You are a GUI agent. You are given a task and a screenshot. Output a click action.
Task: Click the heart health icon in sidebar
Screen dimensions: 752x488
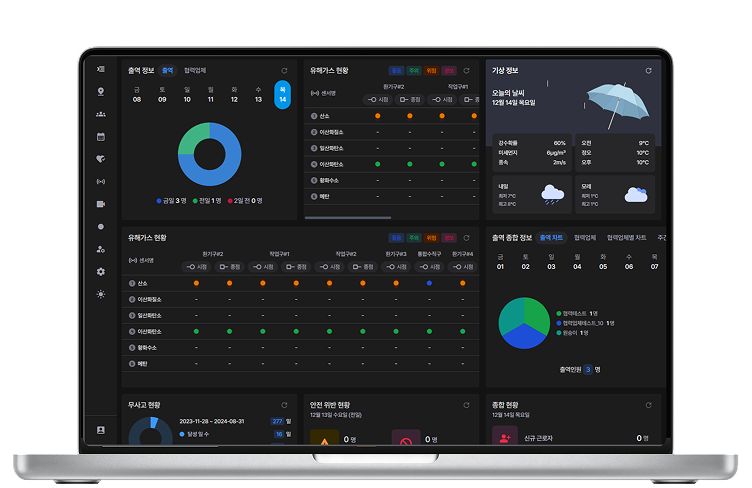tap(100, 158)
